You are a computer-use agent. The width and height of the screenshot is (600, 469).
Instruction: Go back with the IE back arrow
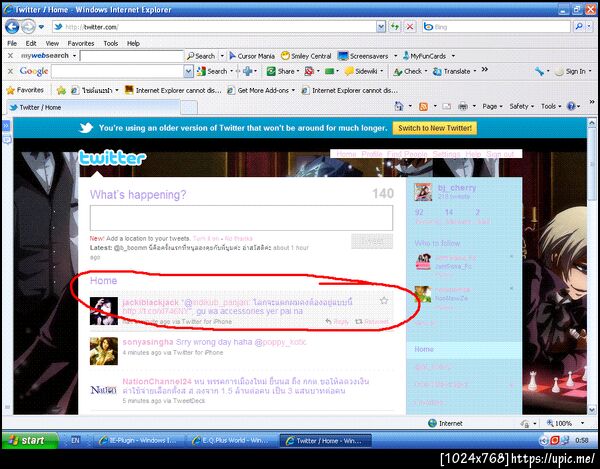(12, 27)
